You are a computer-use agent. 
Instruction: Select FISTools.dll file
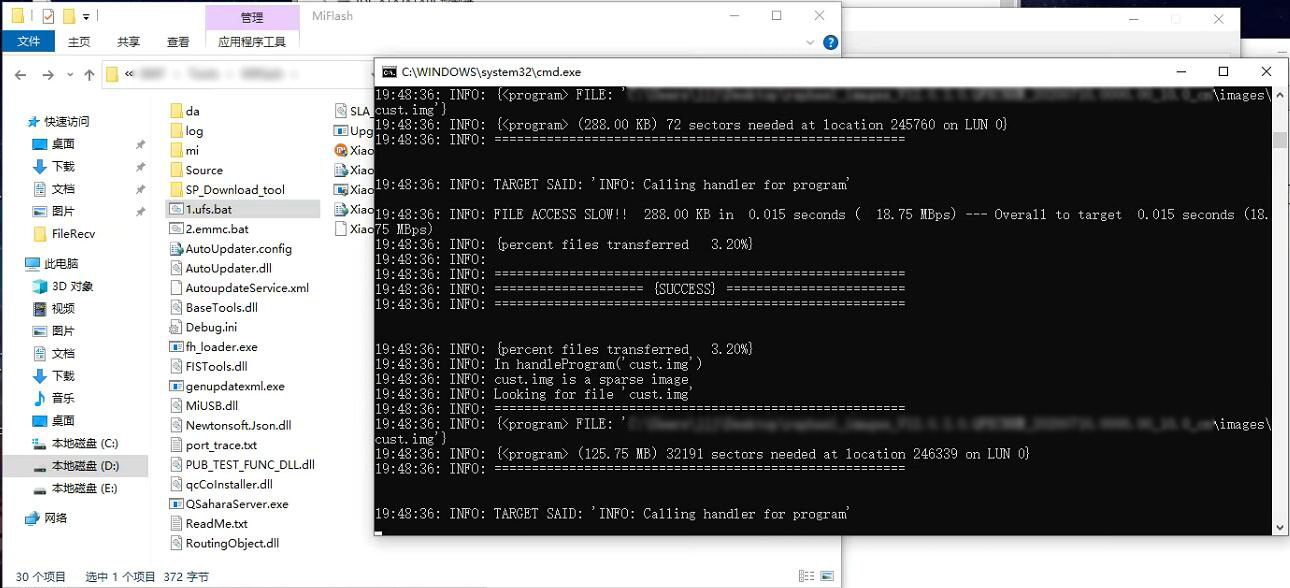coord(216,366)
